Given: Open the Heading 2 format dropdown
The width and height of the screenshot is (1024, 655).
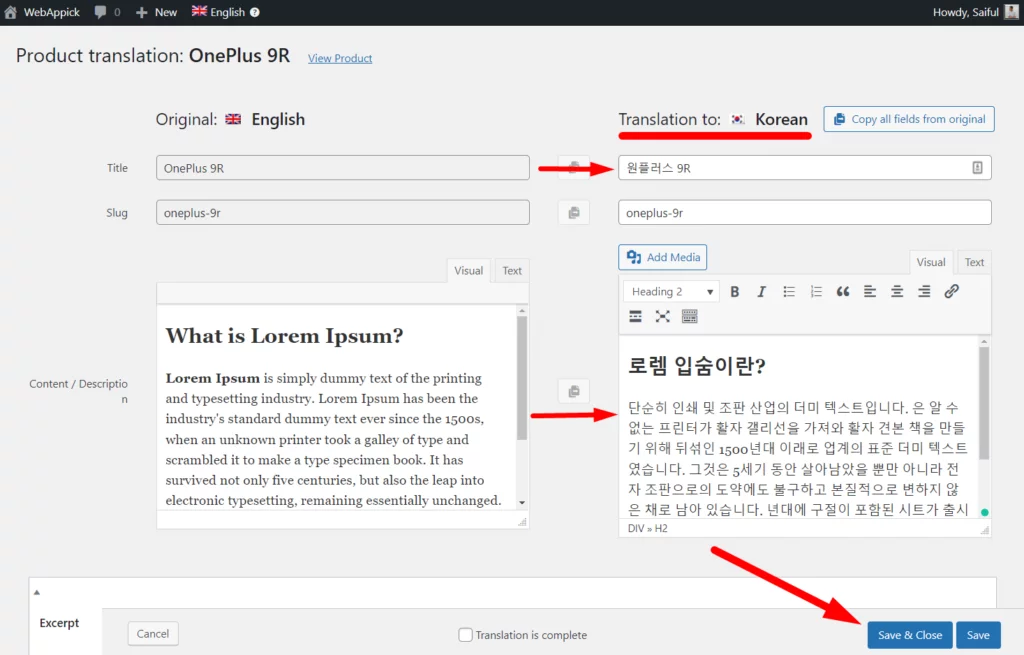Looking at the screenshot, I should [x=671, y=291].
